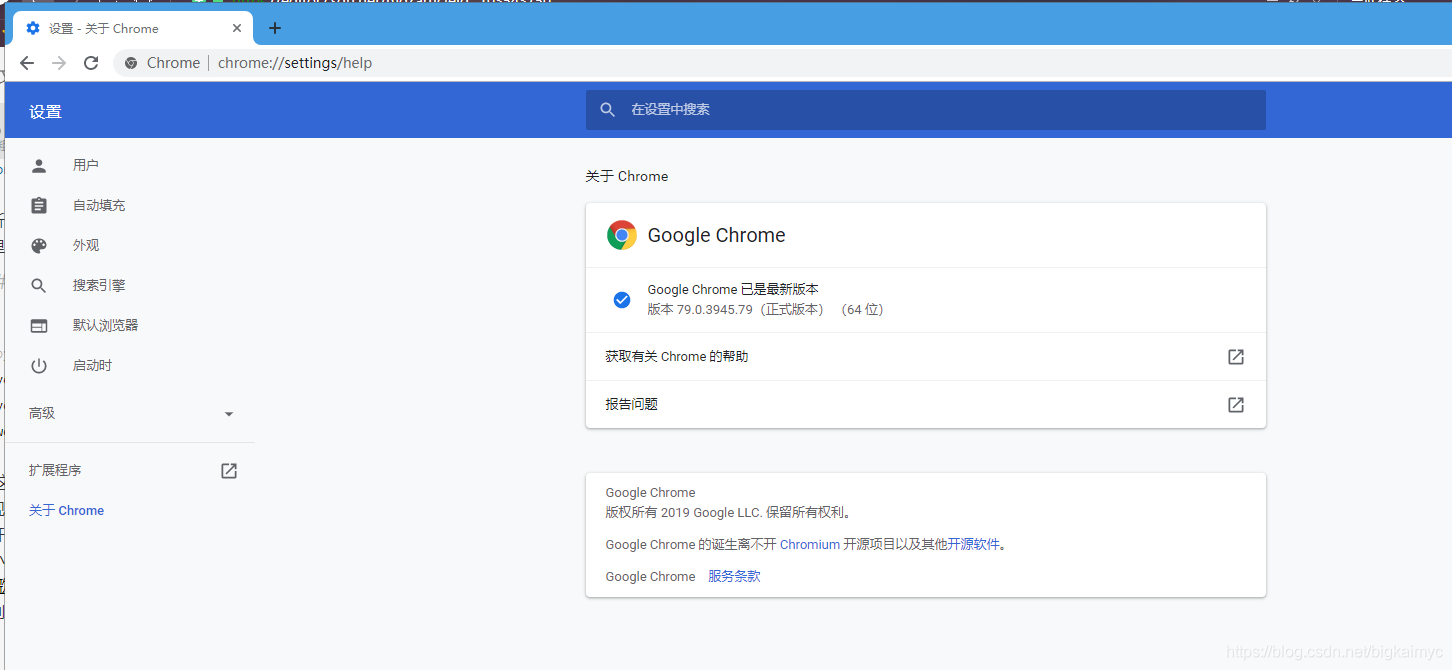
Task: Open the 服务条款 link
Action: point(734,577)
